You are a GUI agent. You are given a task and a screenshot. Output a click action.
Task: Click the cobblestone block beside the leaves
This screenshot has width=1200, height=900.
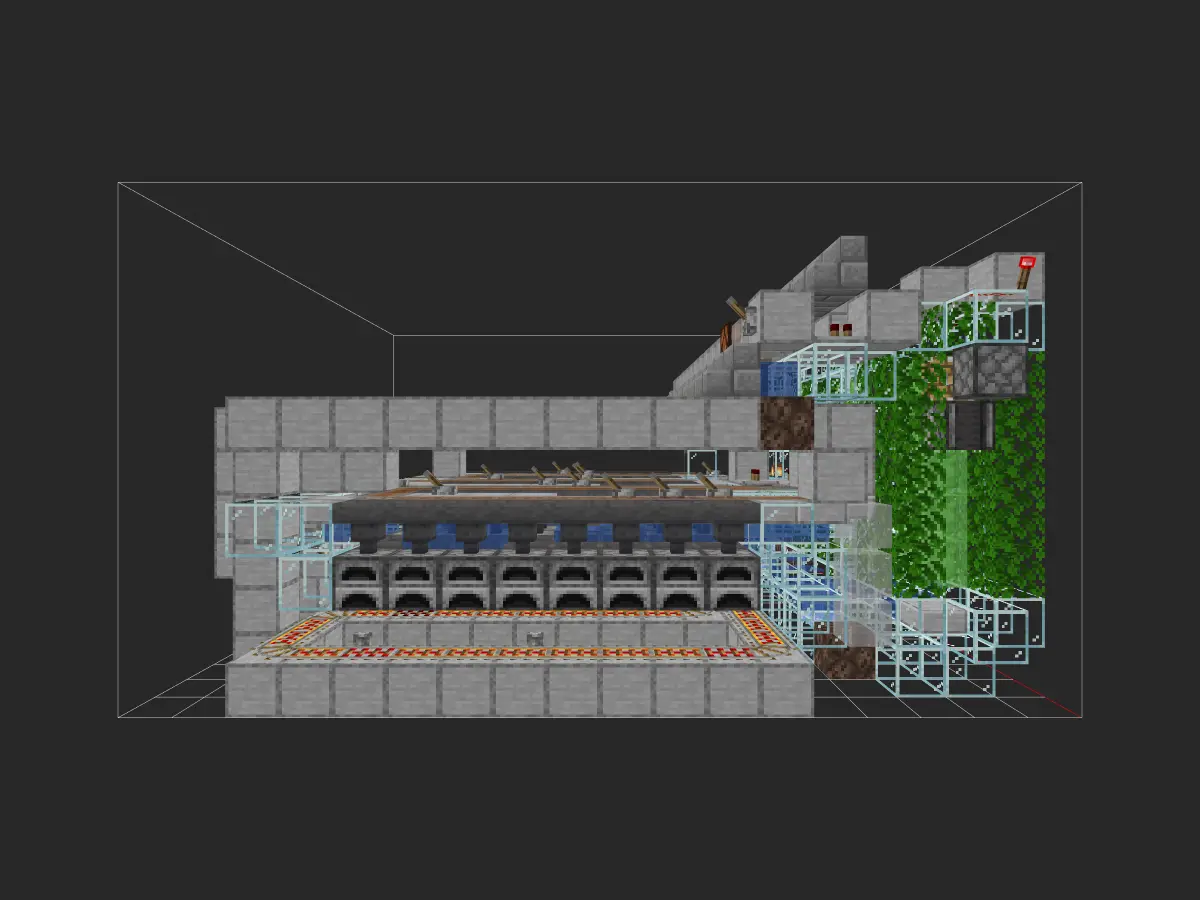pos(988,372)
